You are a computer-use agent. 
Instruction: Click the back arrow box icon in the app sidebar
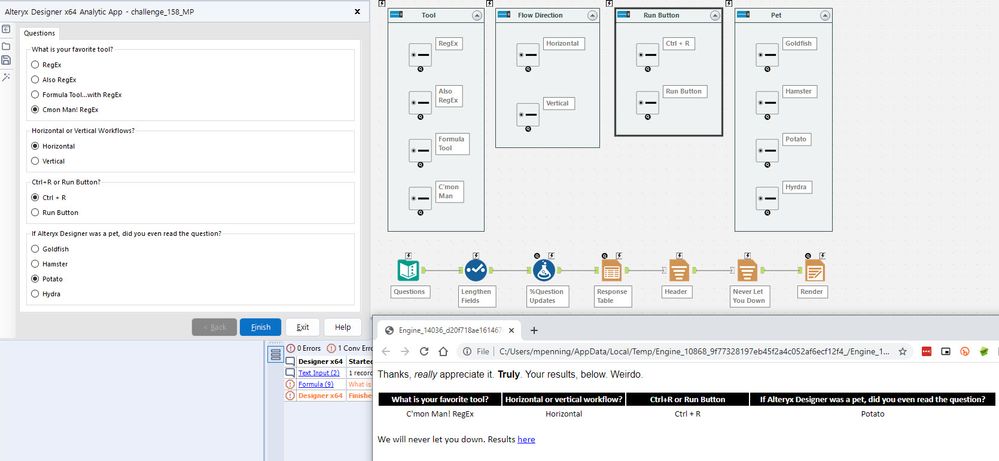pos(6,29)
